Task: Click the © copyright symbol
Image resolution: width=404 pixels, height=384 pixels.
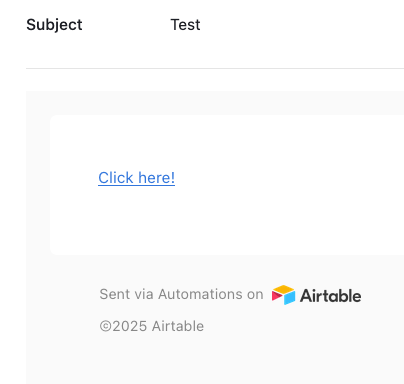Action: coord(105,326)
